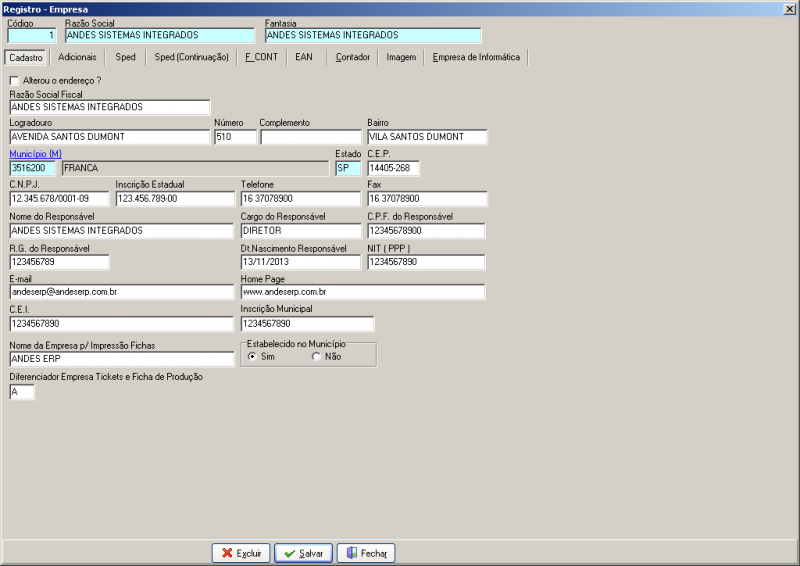Open the Imagem tab
Viewport: 800px width, 566px height.
tap(401, 57)
